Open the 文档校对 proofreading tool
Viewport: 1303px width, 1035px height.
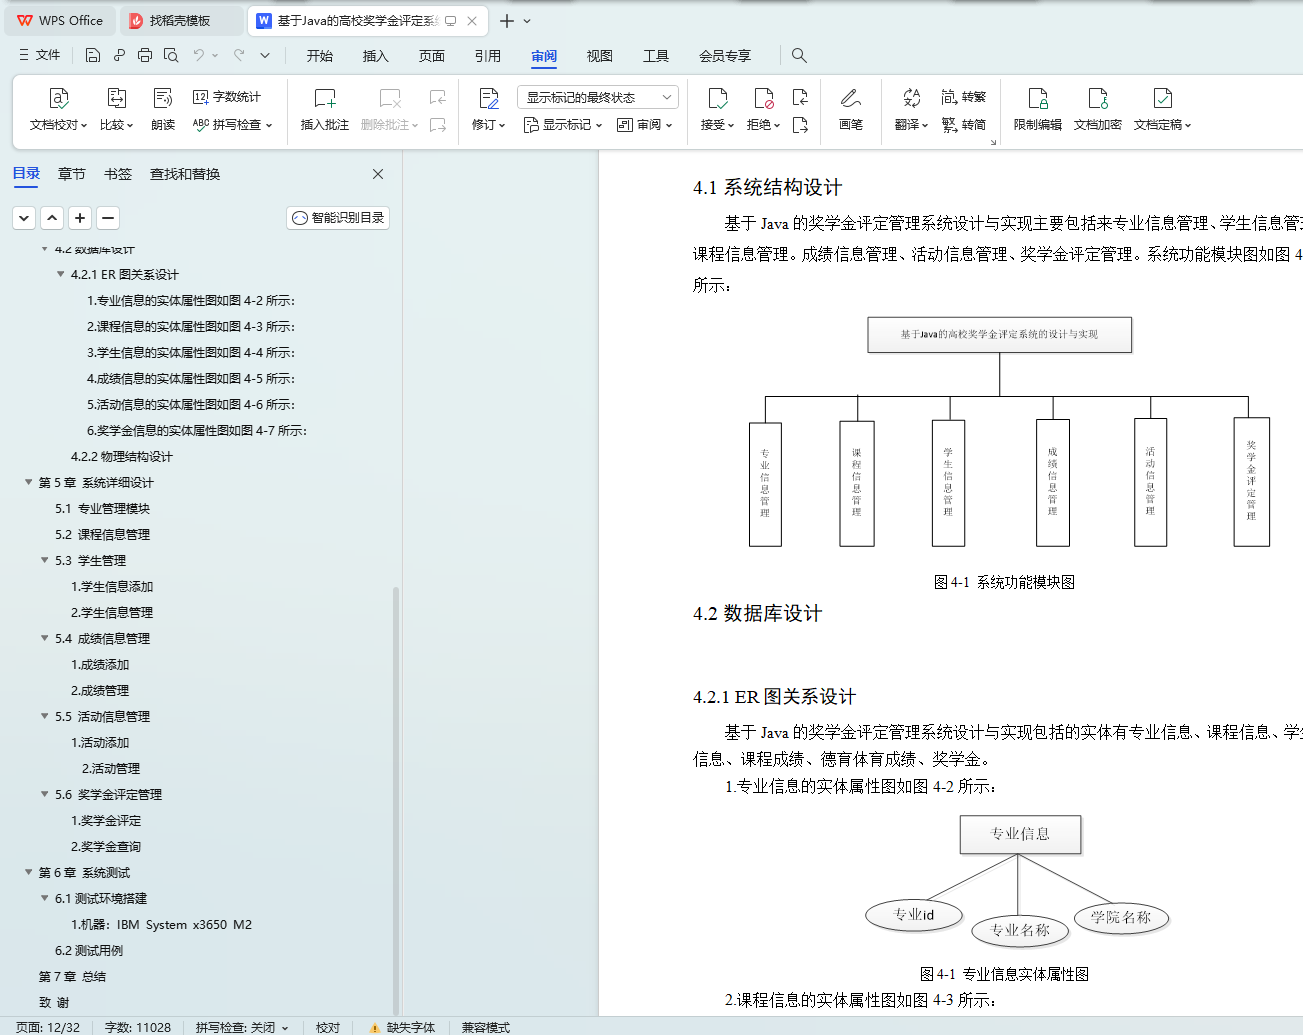pos(58,110)
